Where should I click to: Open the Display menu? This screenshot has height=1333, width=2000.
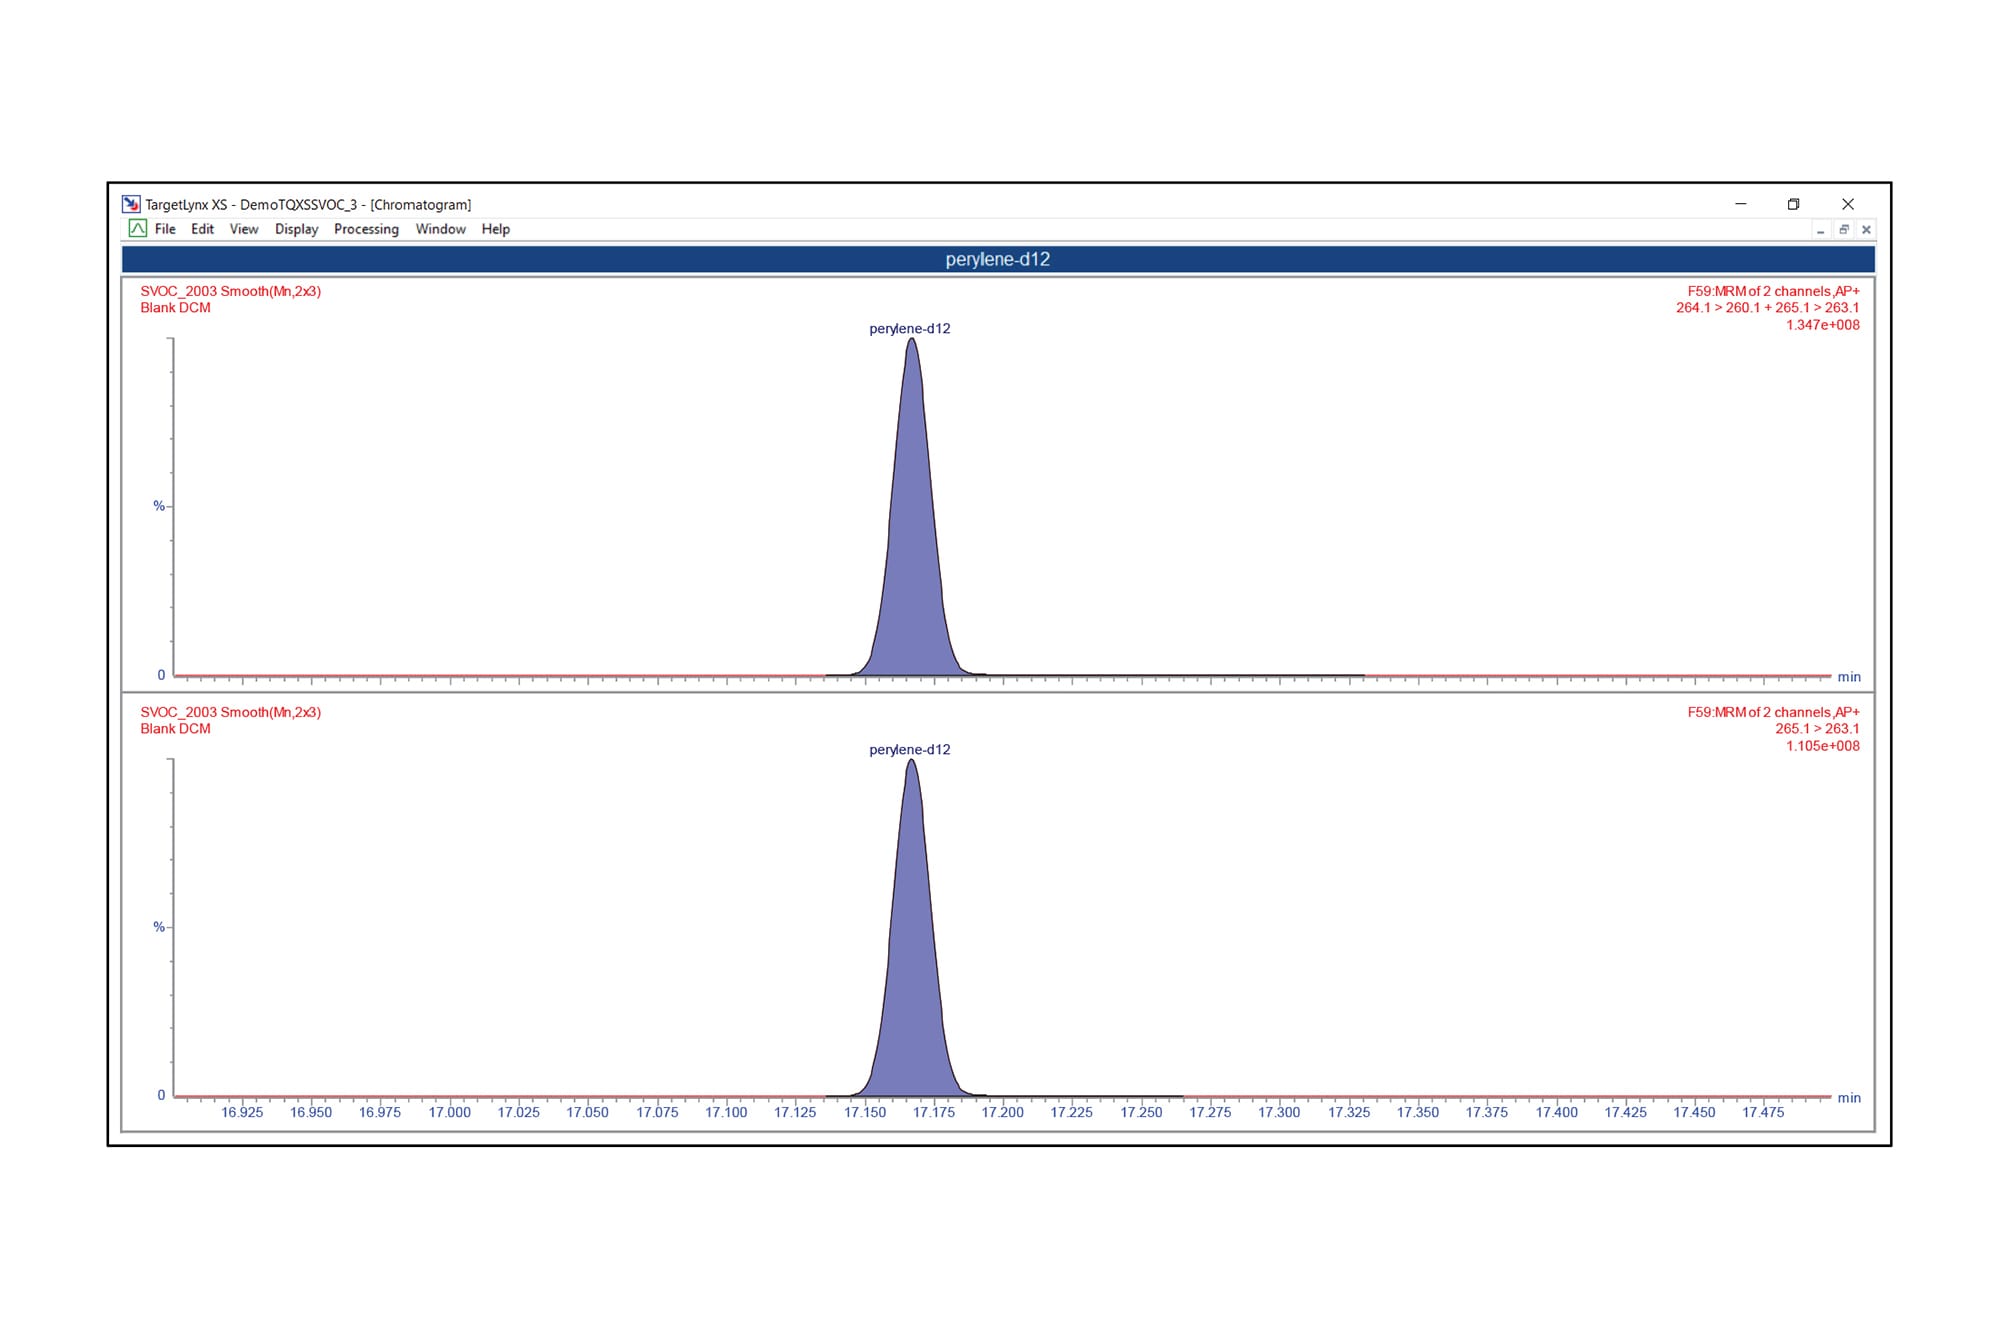297,229
